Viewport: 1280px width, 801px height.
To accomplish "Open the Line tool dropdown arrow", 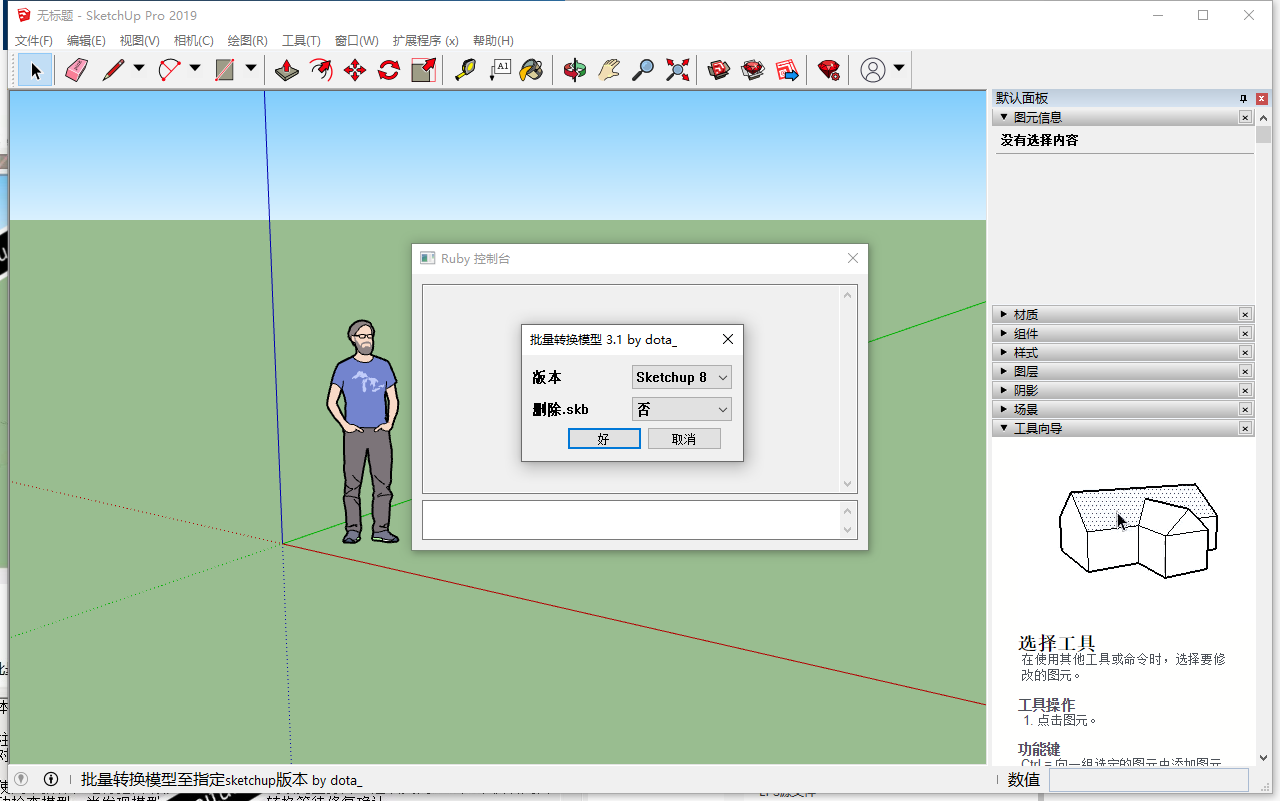I will click(139, 69).
